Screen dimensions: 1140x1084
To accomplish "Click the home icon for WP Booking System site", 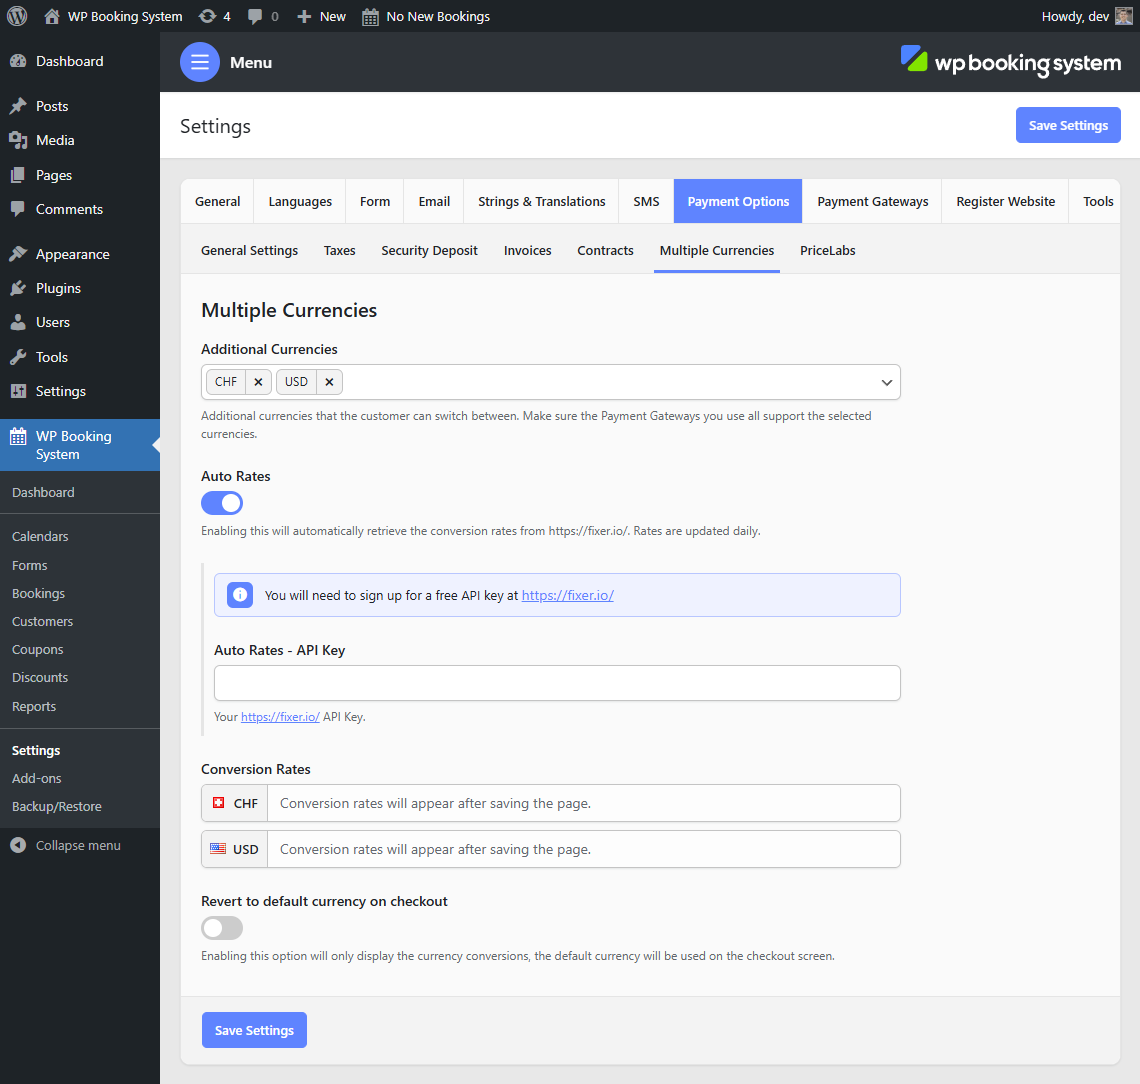I will 52,16.
